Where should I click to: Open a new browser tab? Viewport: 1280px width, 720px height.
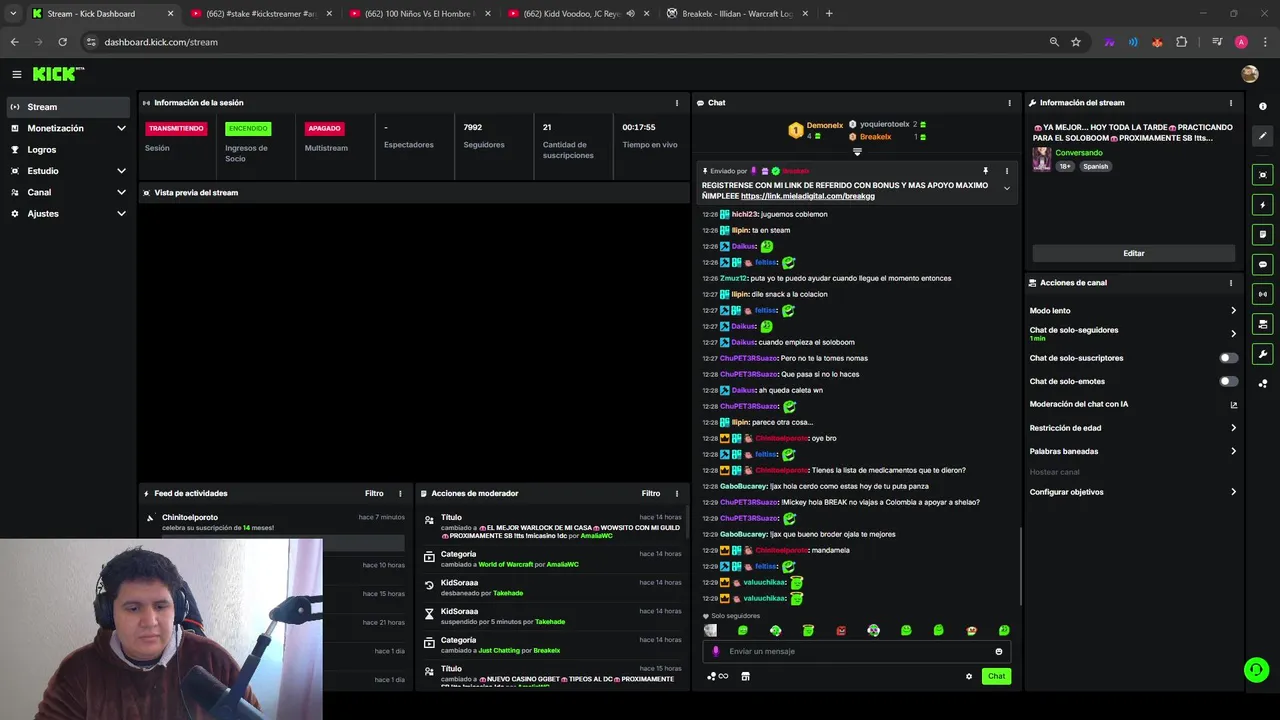pyautogui.click(x=829, y=14)
